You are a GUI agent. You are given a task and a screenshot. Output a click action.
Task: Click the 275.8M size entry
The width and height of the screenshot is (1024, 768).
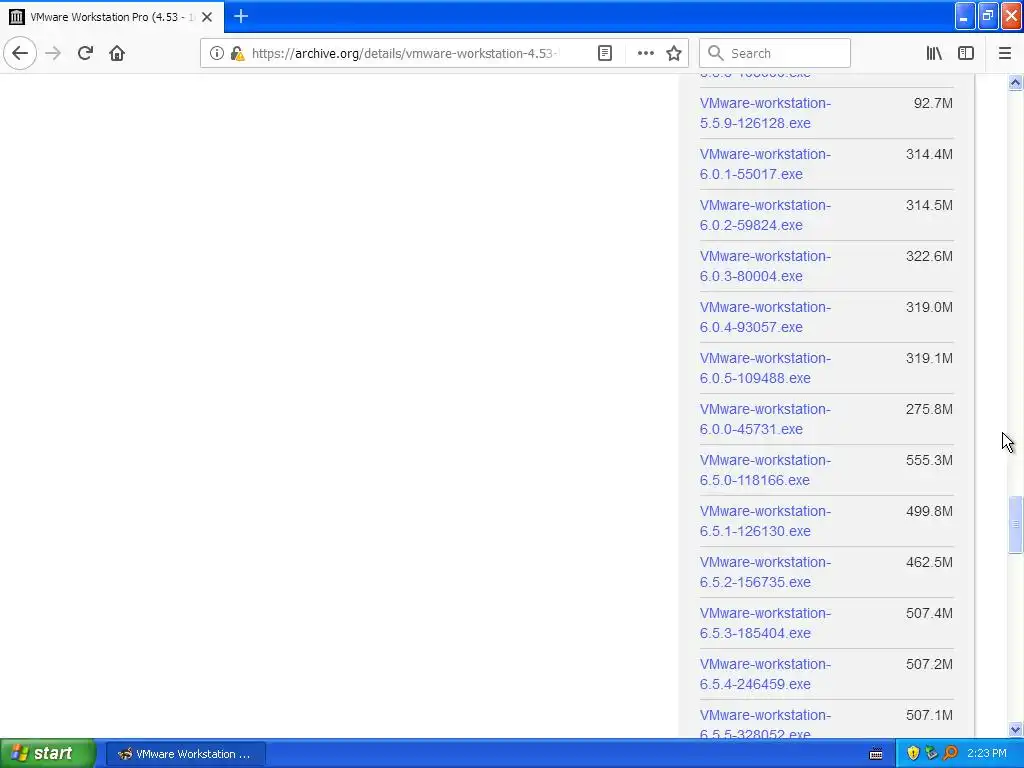click(x=929, y=409)
